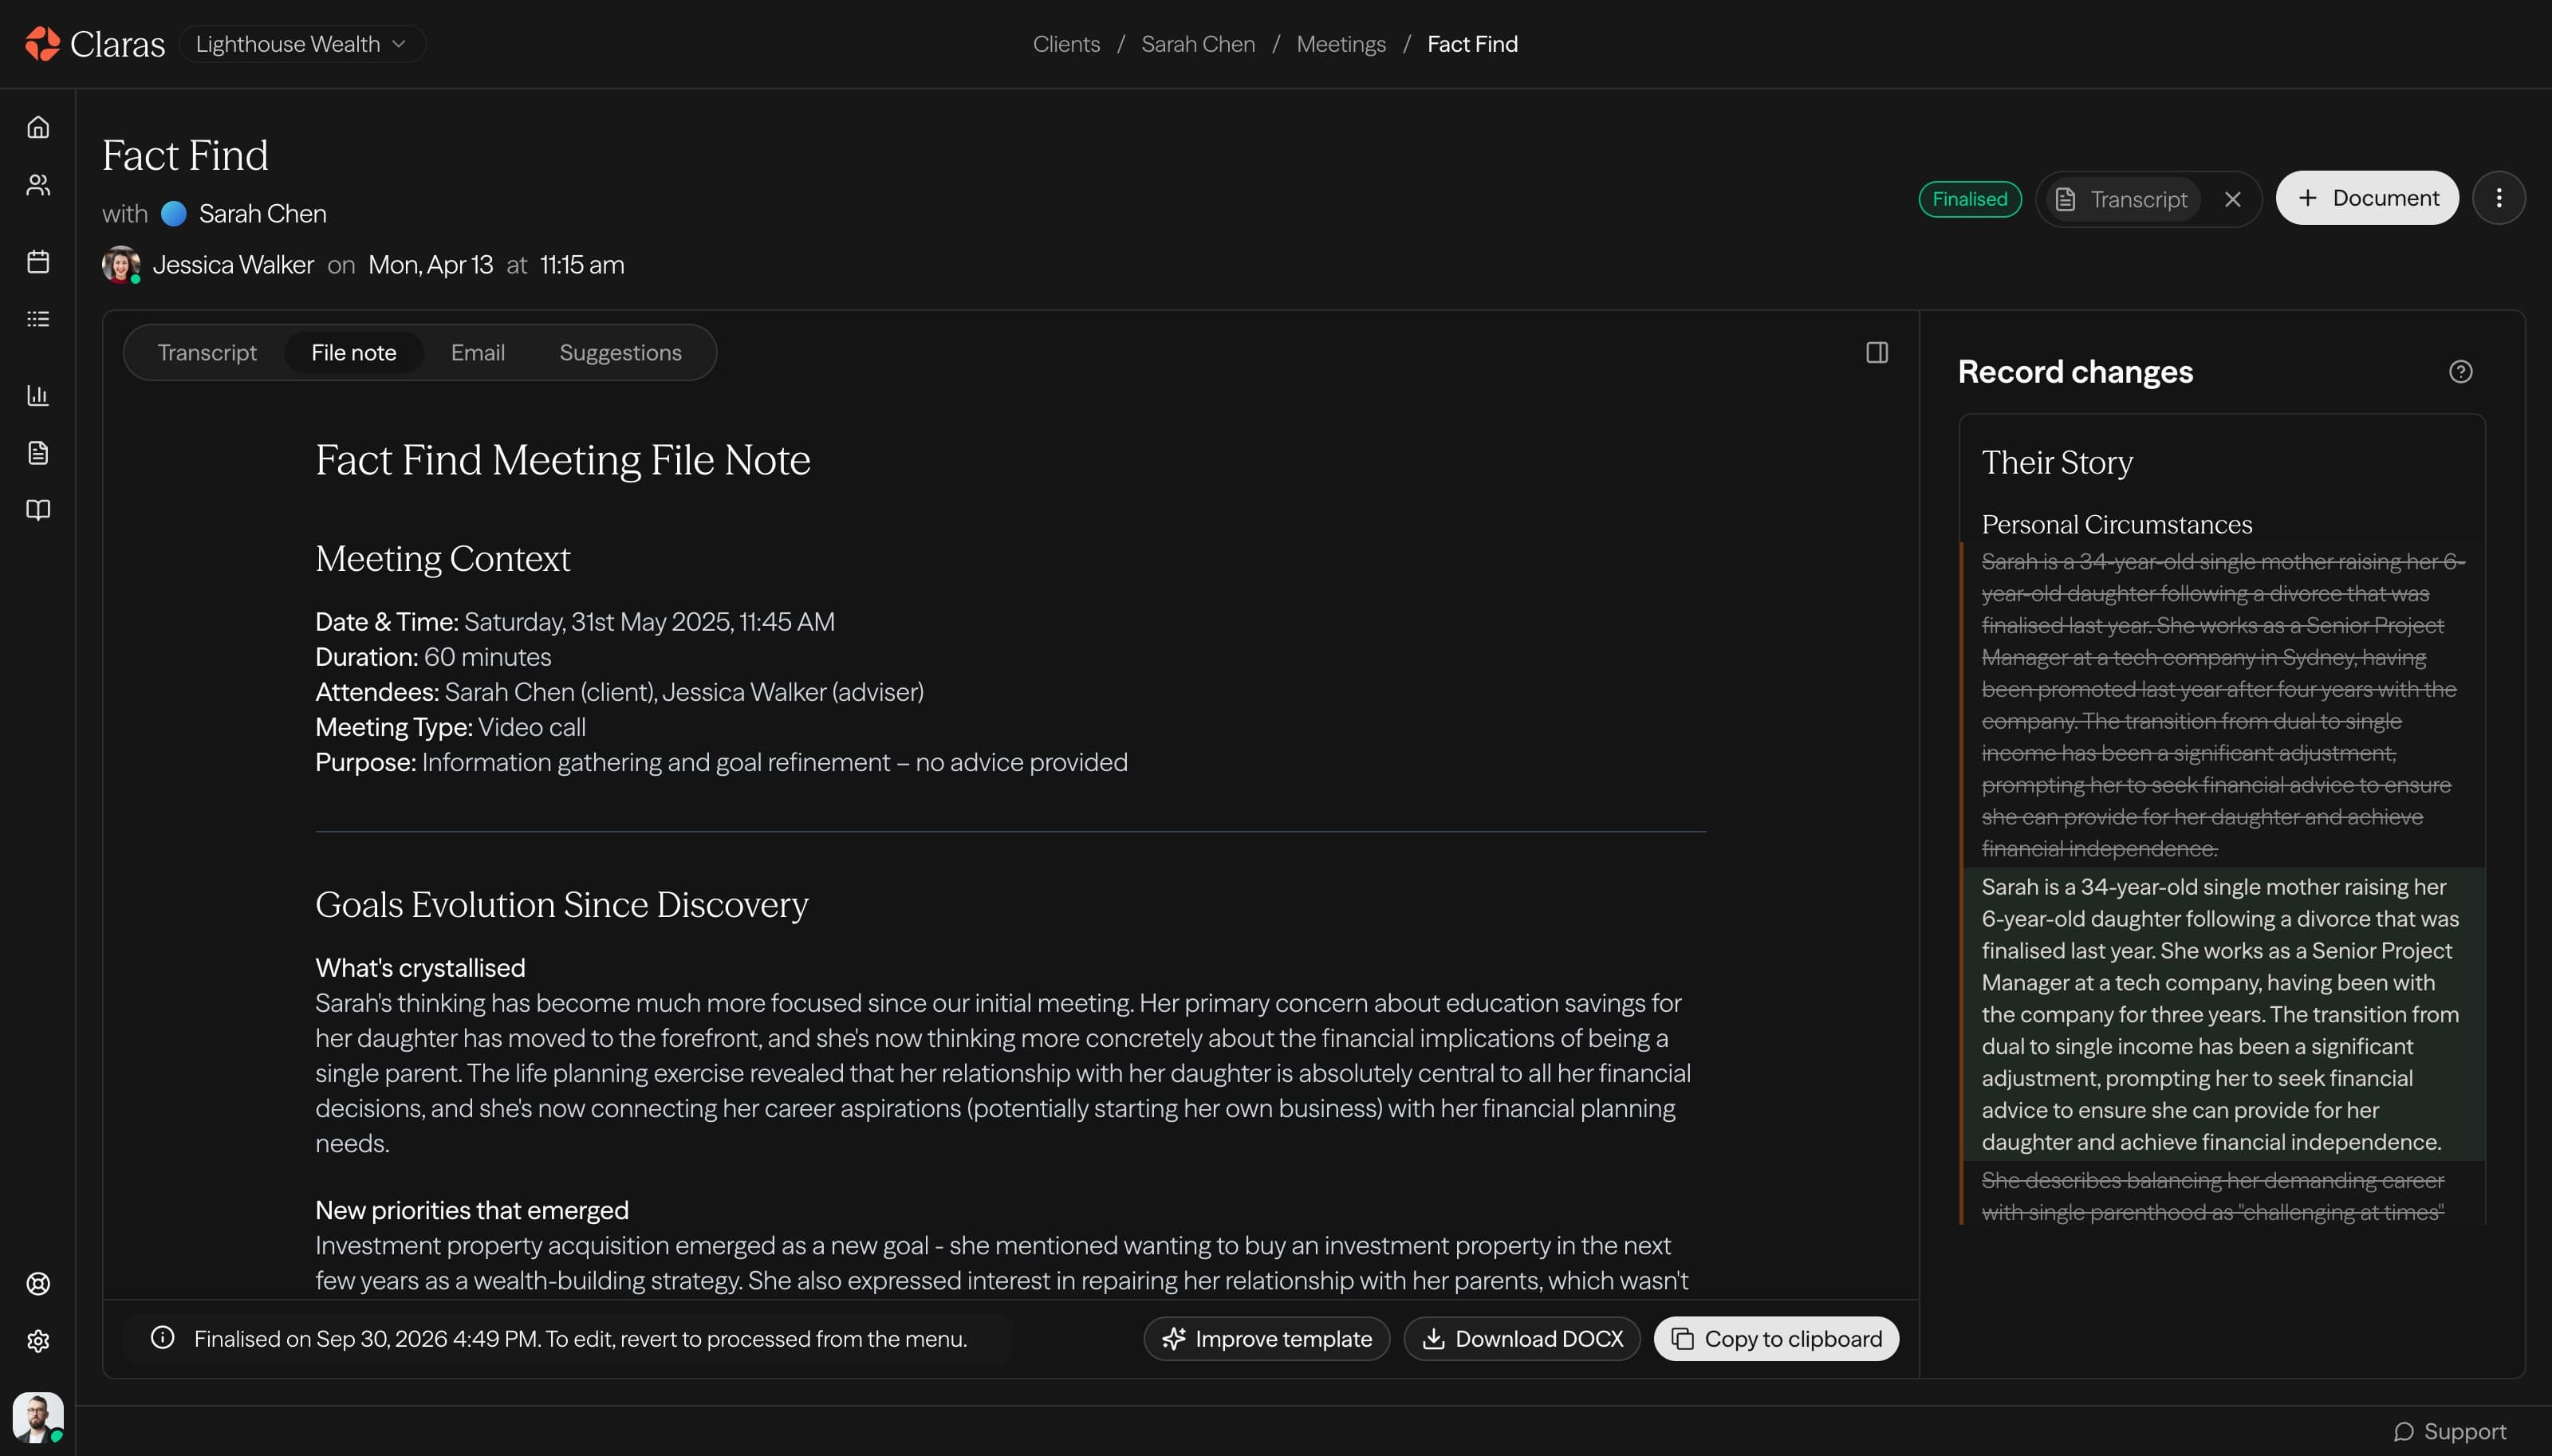Open the Clients people icon in the sidebar
Viewport: 2552px width, 1456px height.
coord(38,185)
